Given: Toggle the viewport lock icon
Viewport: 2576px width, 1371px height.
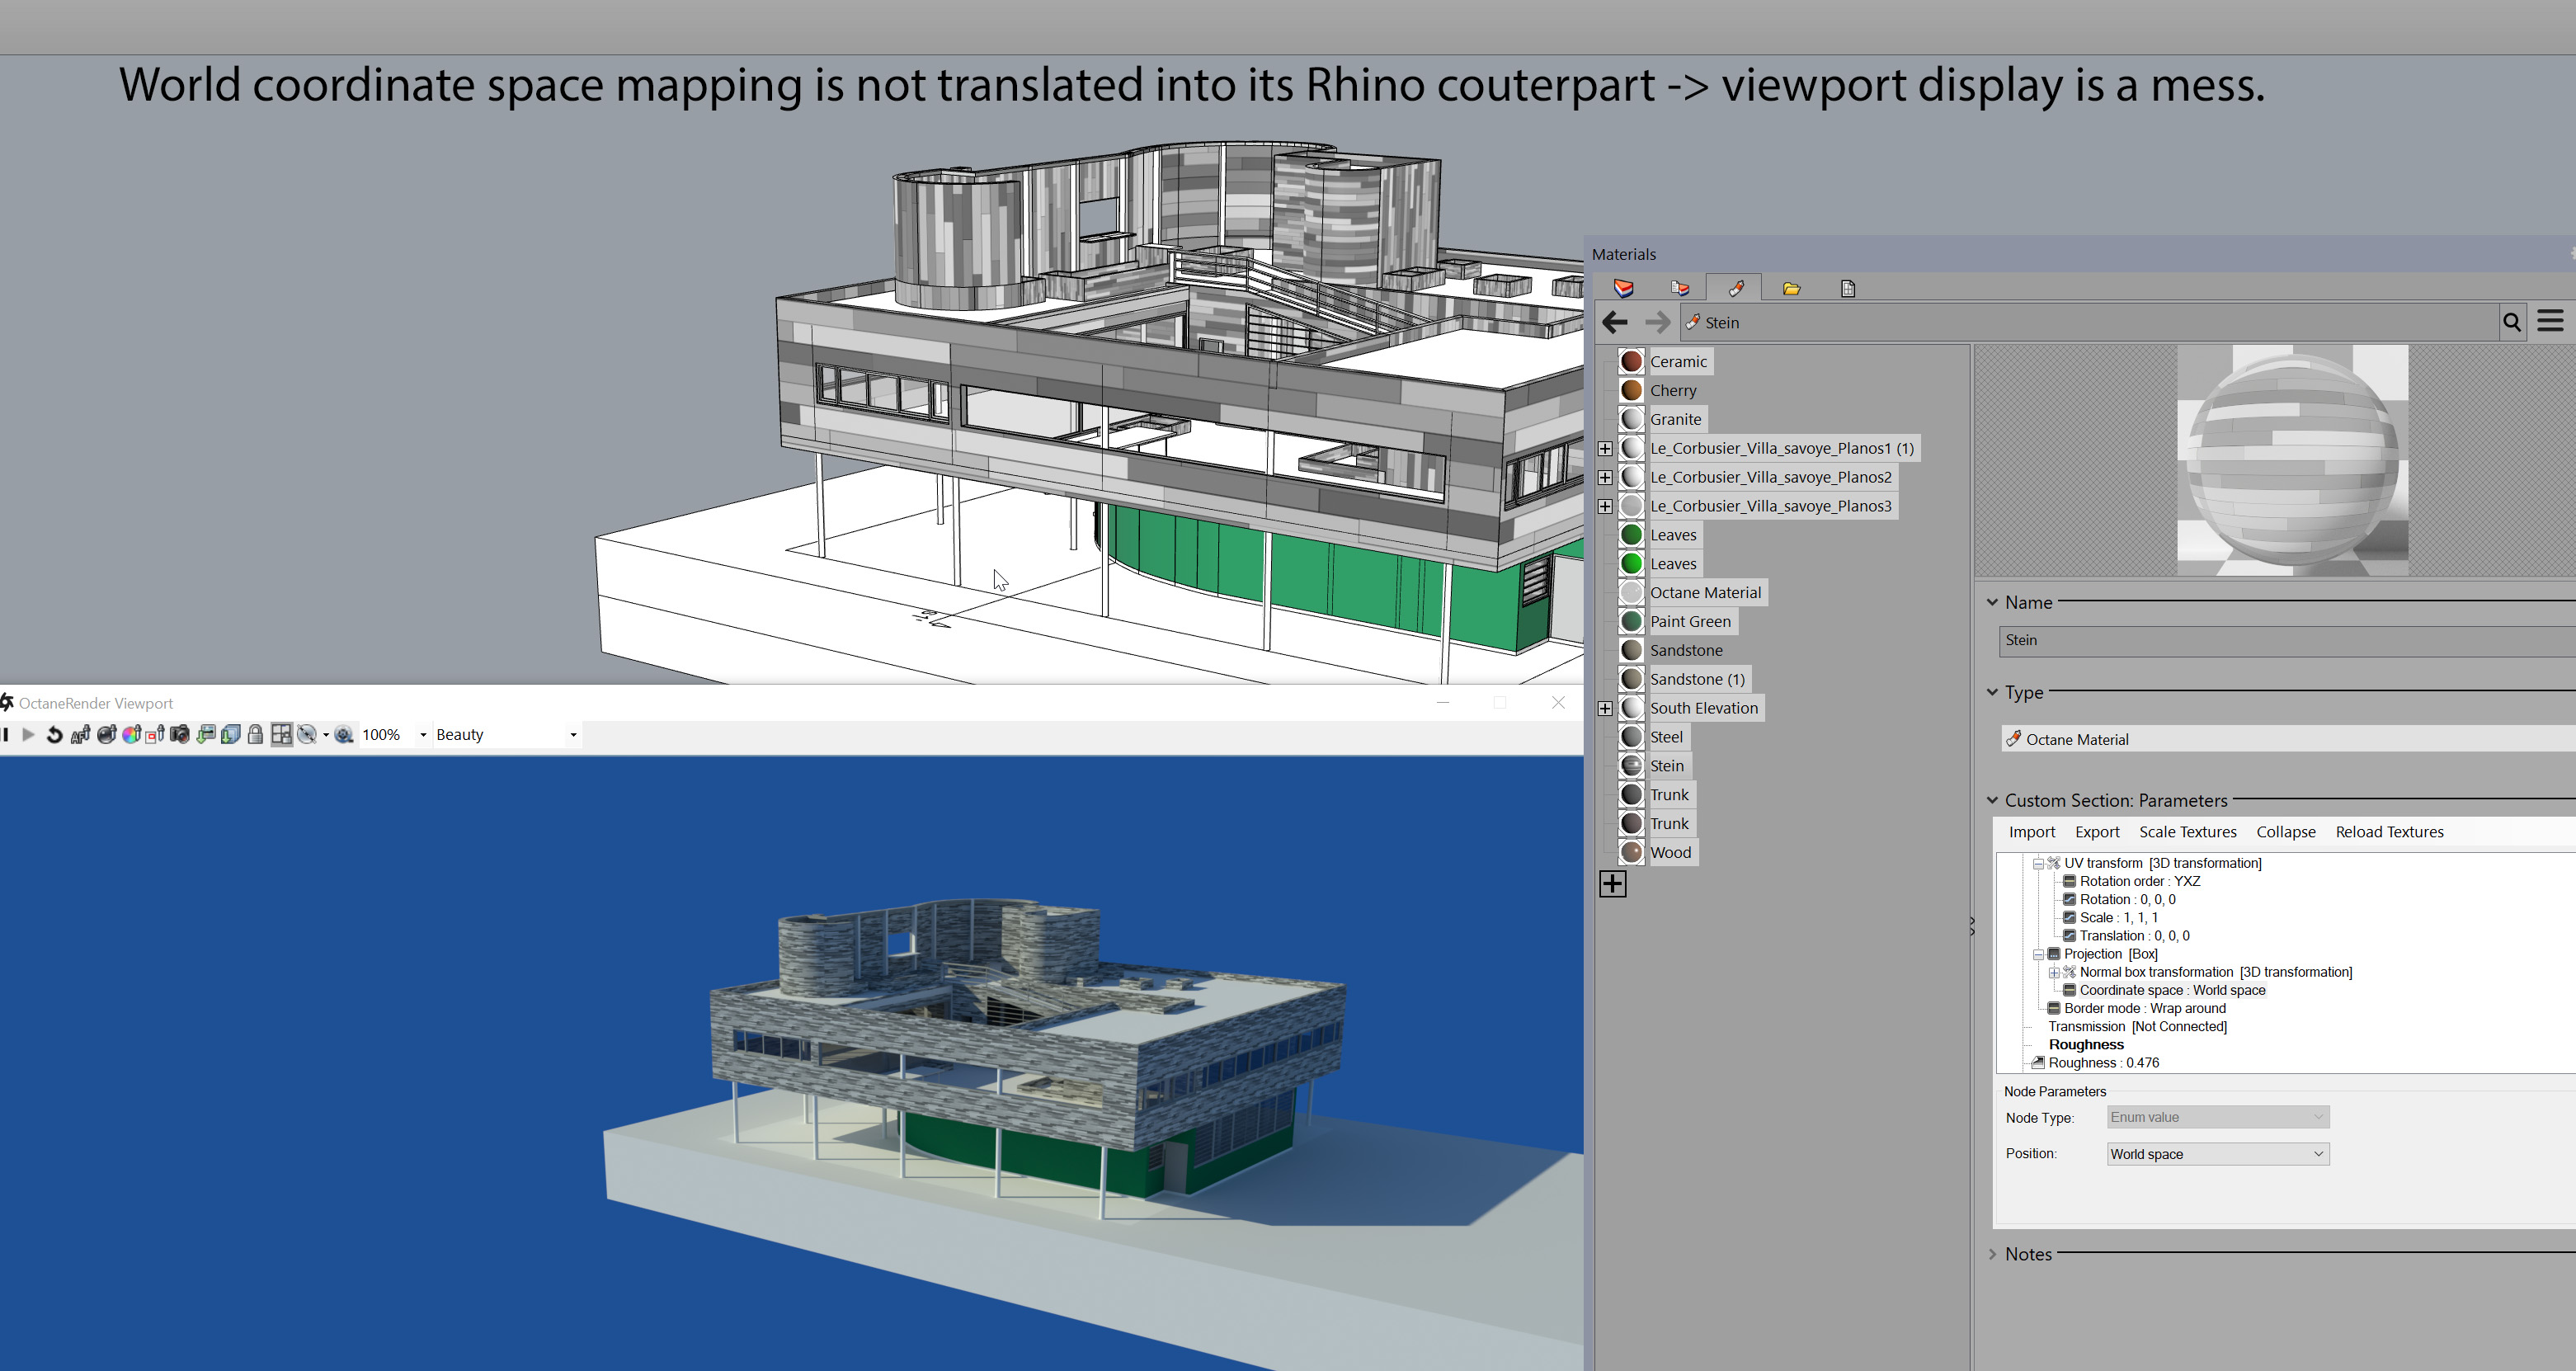Looking at the screenshot, I should tap(255, 735).
